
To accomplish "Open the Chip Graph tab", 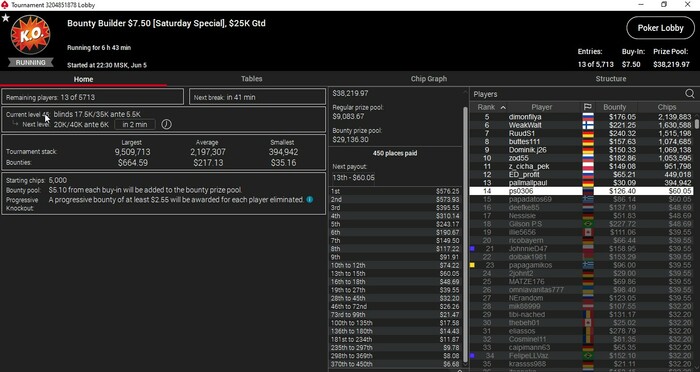I will click(x=429, y=79).
